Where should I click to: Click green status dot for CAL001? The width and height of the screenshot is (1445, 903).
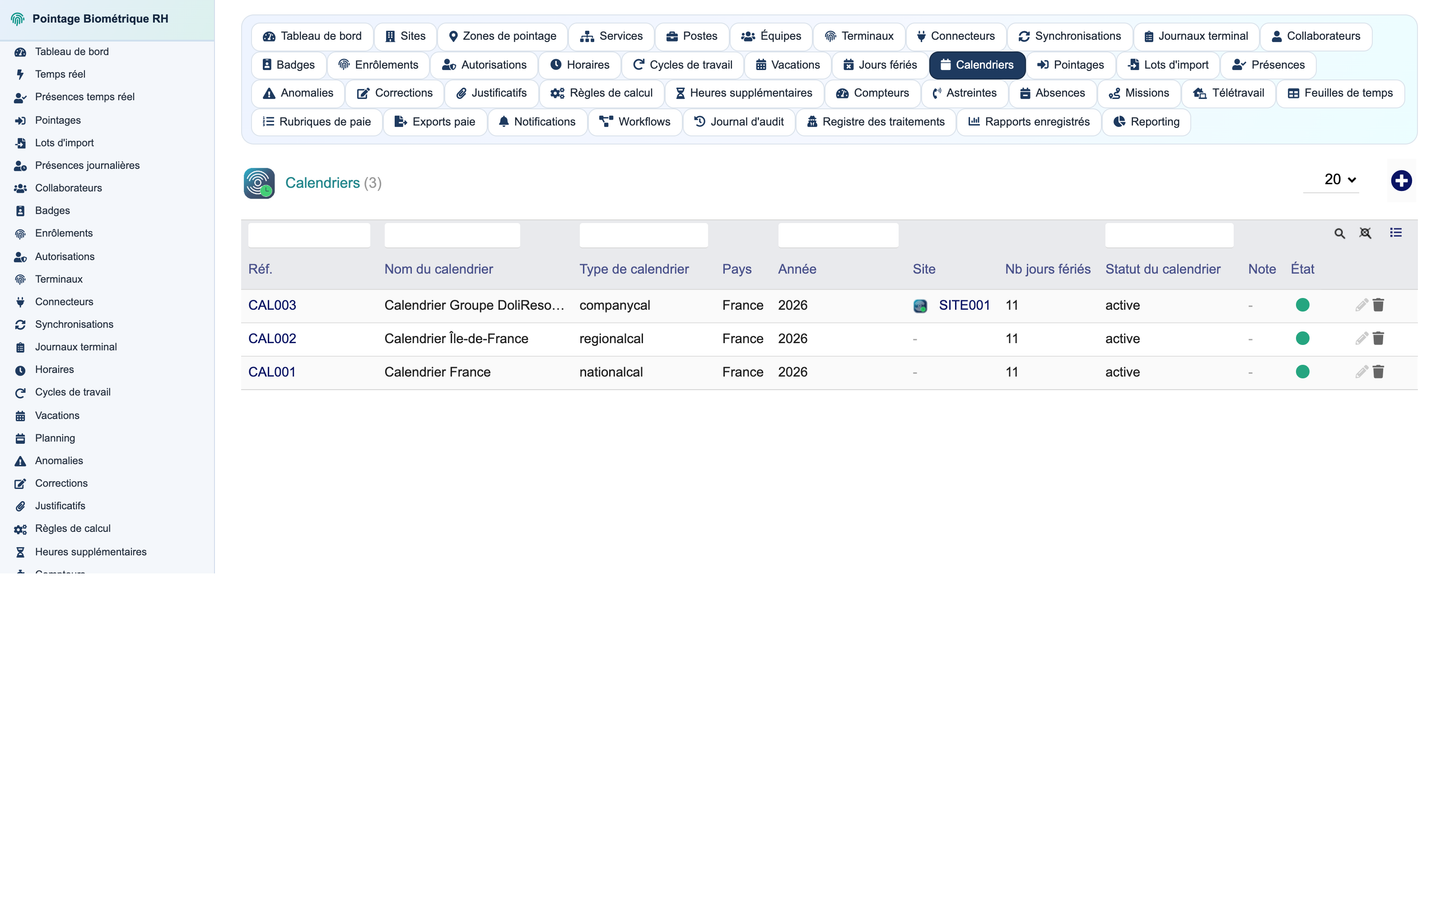click(1302, 372)
